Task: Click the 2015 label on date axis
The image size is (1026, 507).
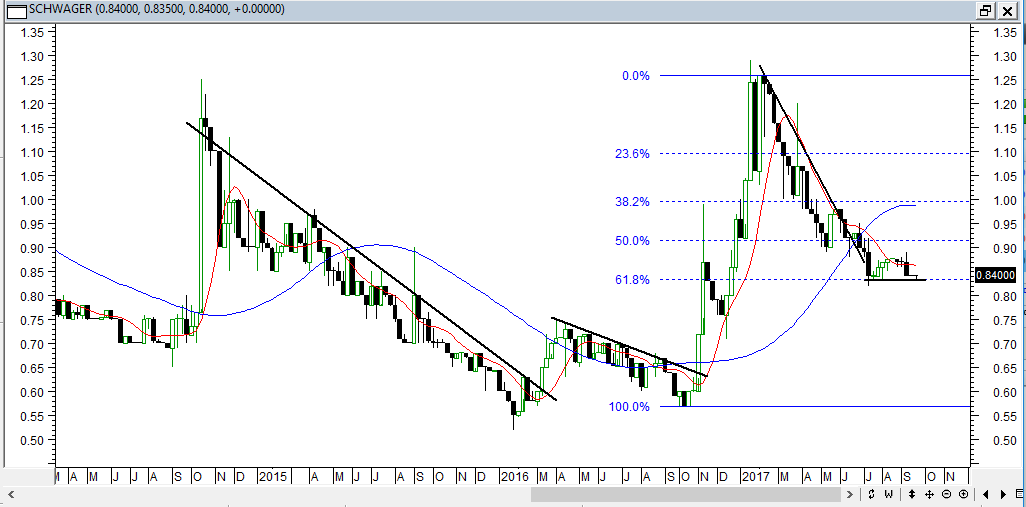Action: tap(272, 476)
